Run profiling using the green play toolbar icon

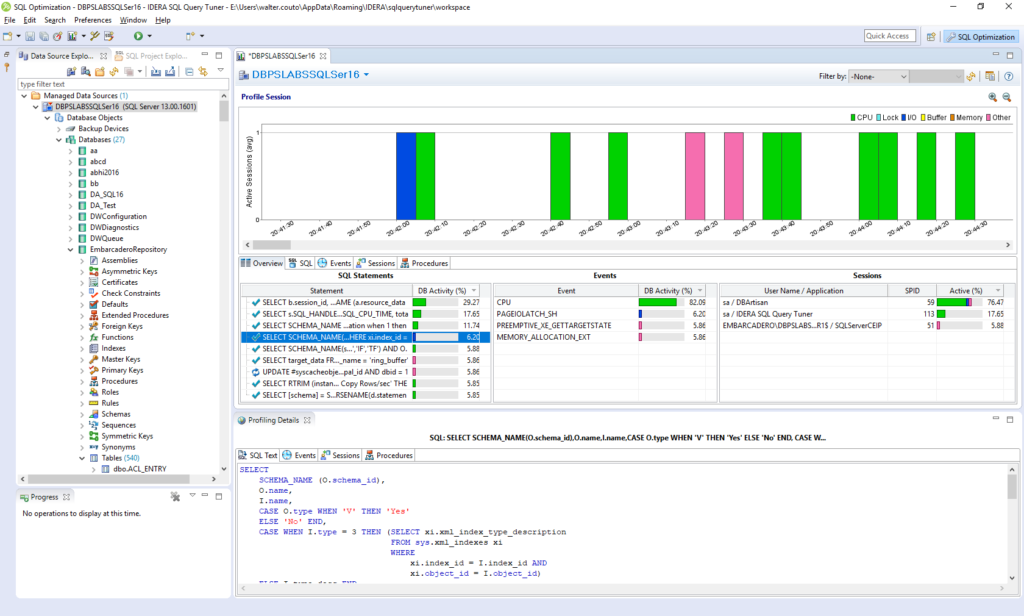(x=138, y=37)
